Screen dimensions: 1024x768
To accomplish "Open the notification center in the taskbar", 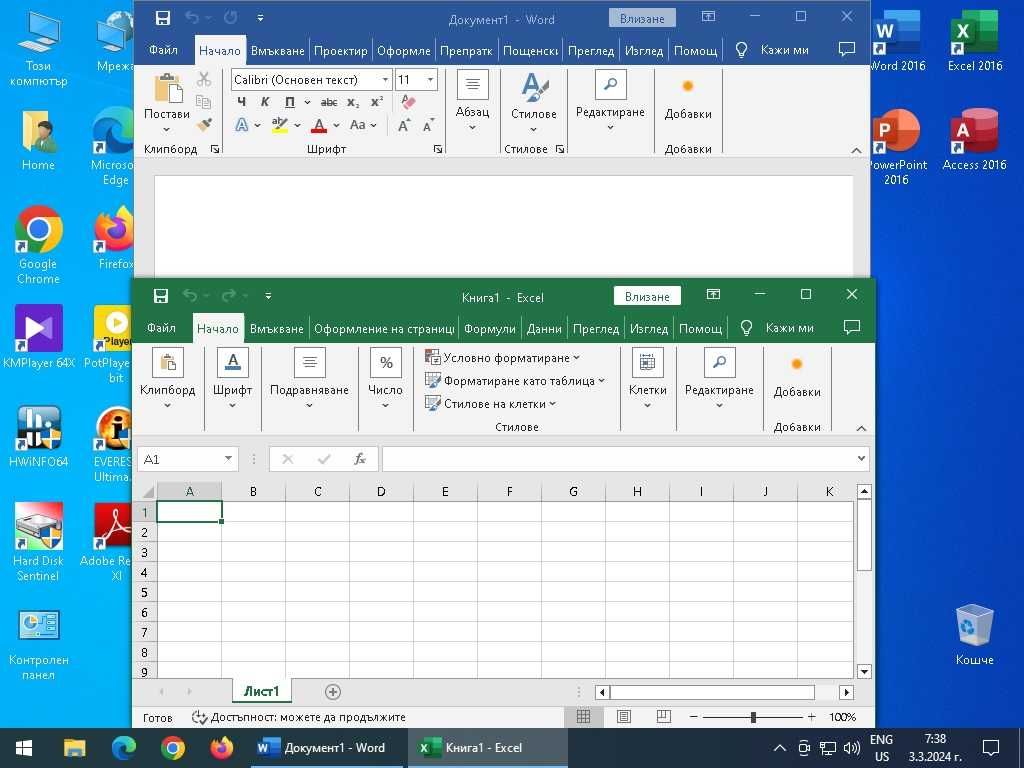I will (x=991, y=748).
